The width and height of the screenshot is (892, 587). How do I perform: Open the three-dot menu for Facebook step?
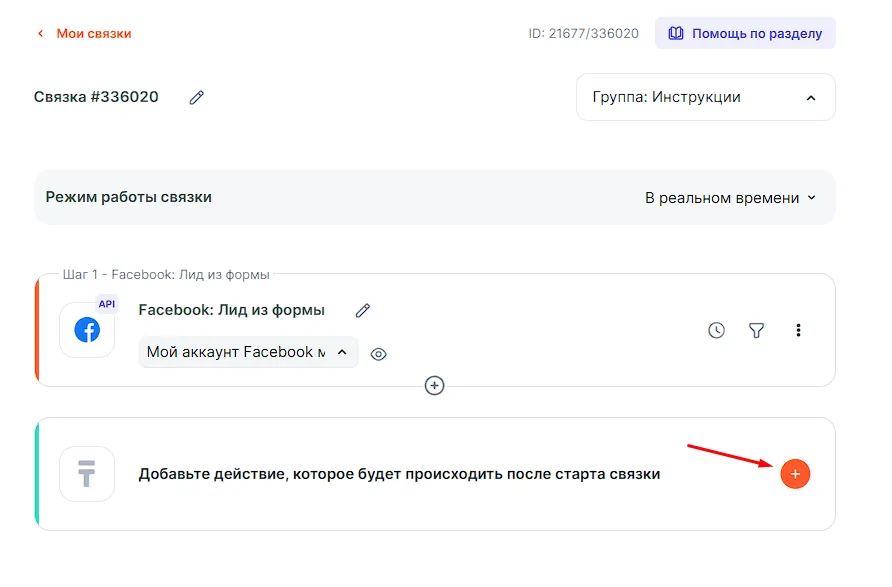coord(798,330)
